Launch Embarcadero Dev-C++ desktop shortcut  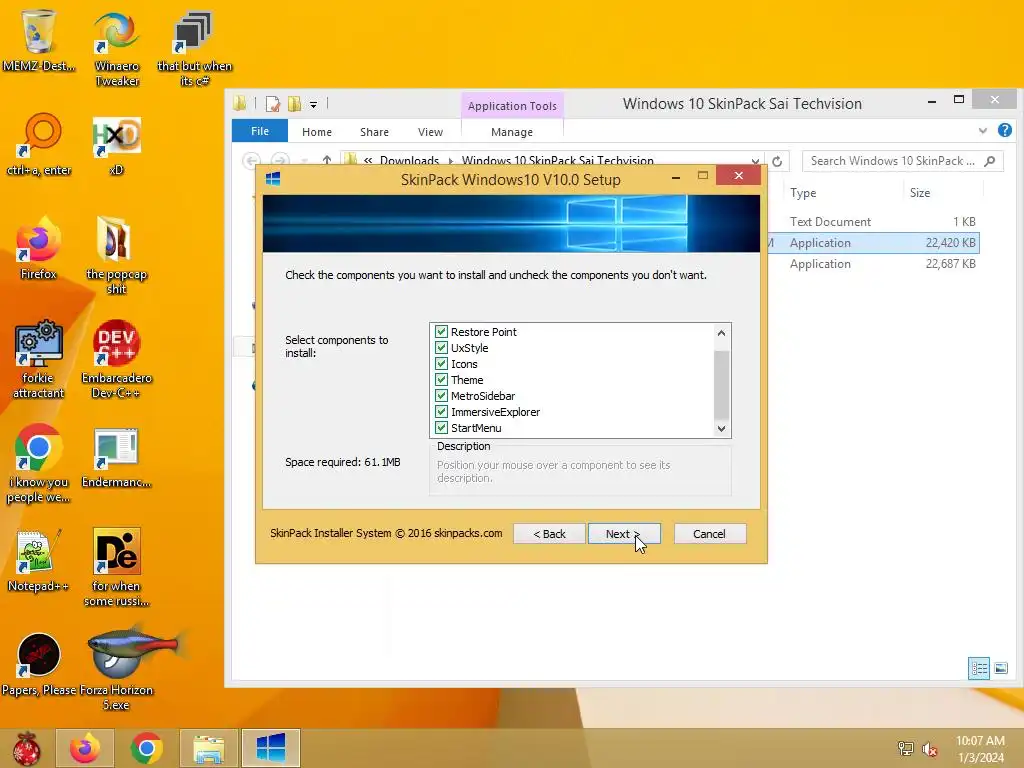[x=116, y=359]
